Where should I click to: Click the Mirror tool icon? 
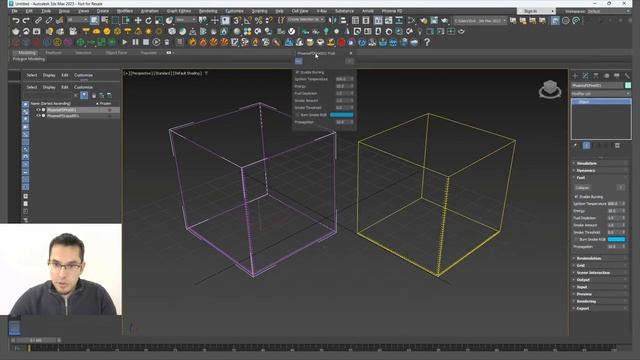333,20
